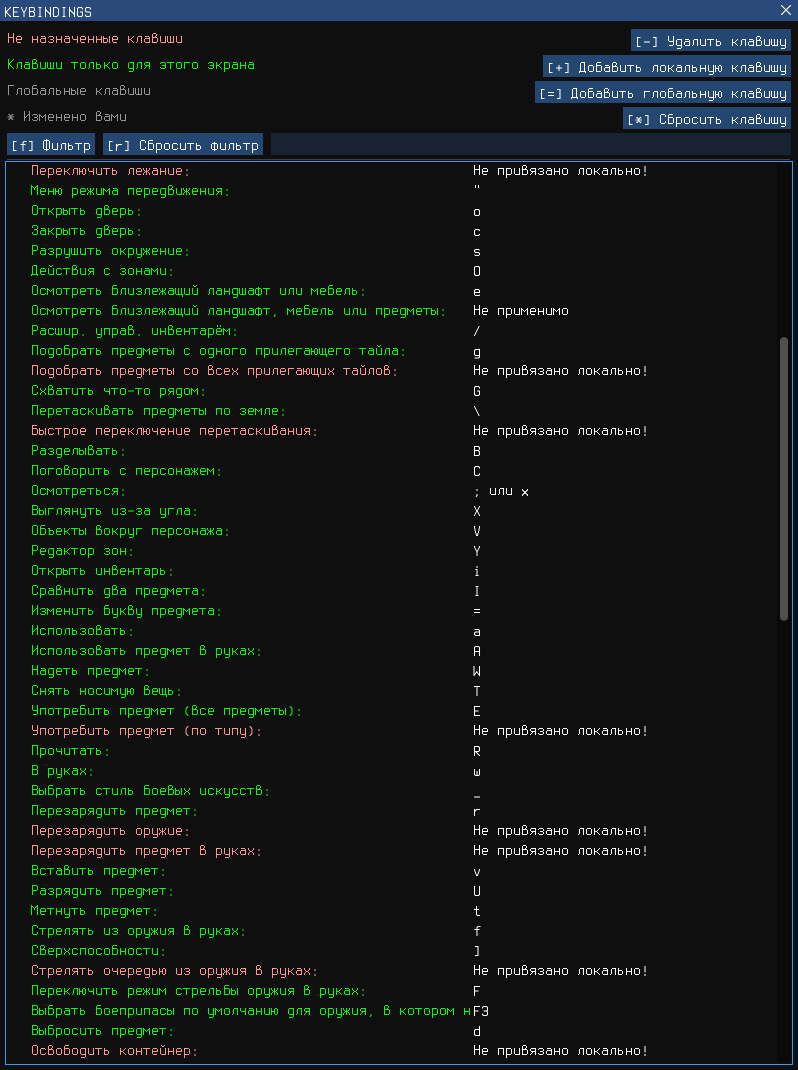Screen dimensions: 798x1070
Task: Click 'Добавить глобальную клавишу' button
Action: point(663,93)
